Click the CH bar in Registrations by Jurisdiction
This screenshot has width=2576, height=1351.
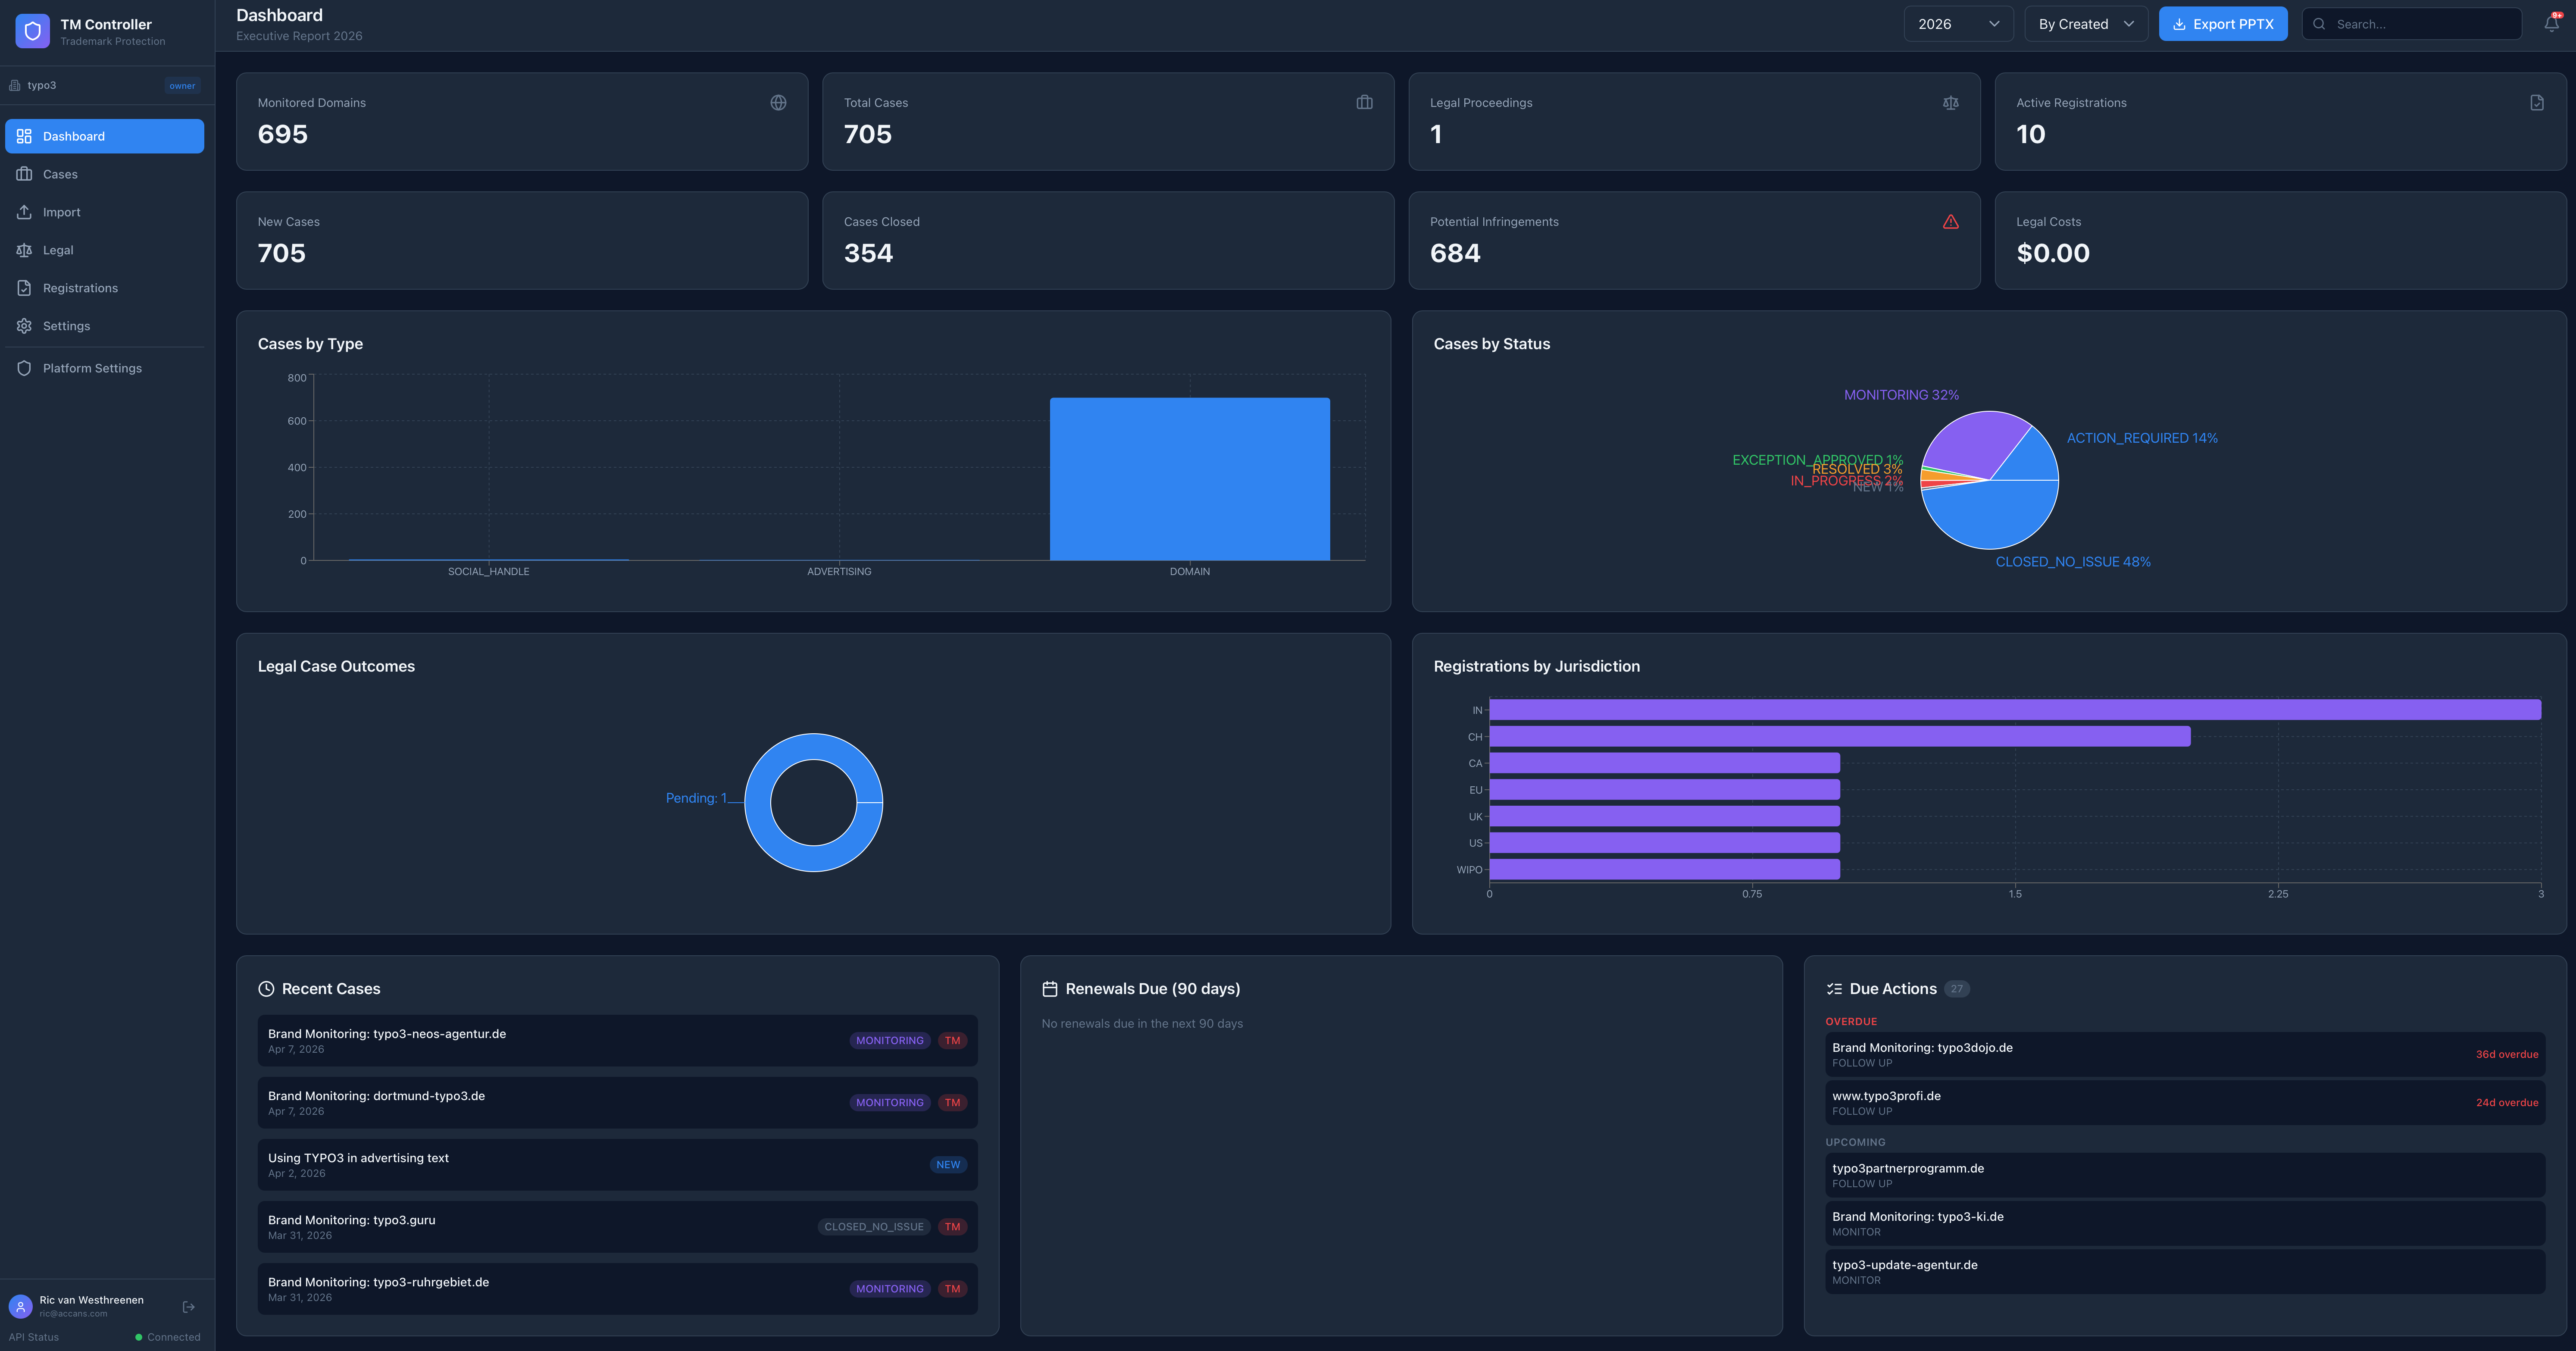point(1840,737)
